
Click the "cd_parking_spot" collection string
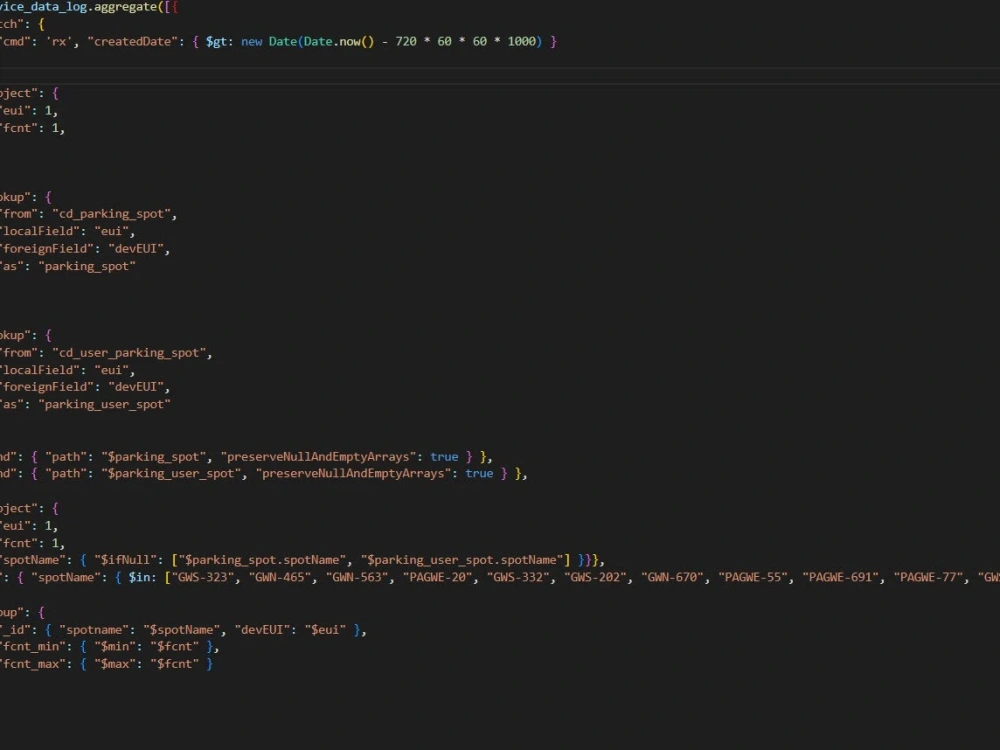tap(111, 214)
